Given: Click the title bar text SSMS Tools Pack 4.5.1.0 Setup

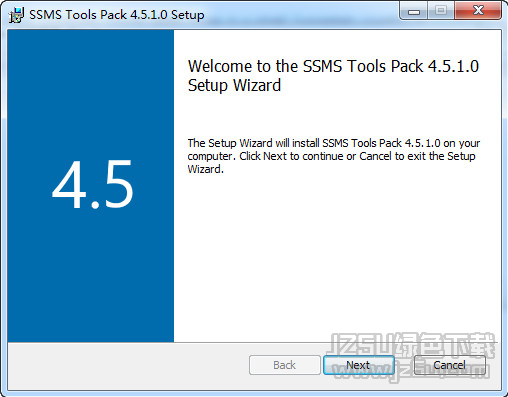Looking at the screenshot, I should 117,15.
